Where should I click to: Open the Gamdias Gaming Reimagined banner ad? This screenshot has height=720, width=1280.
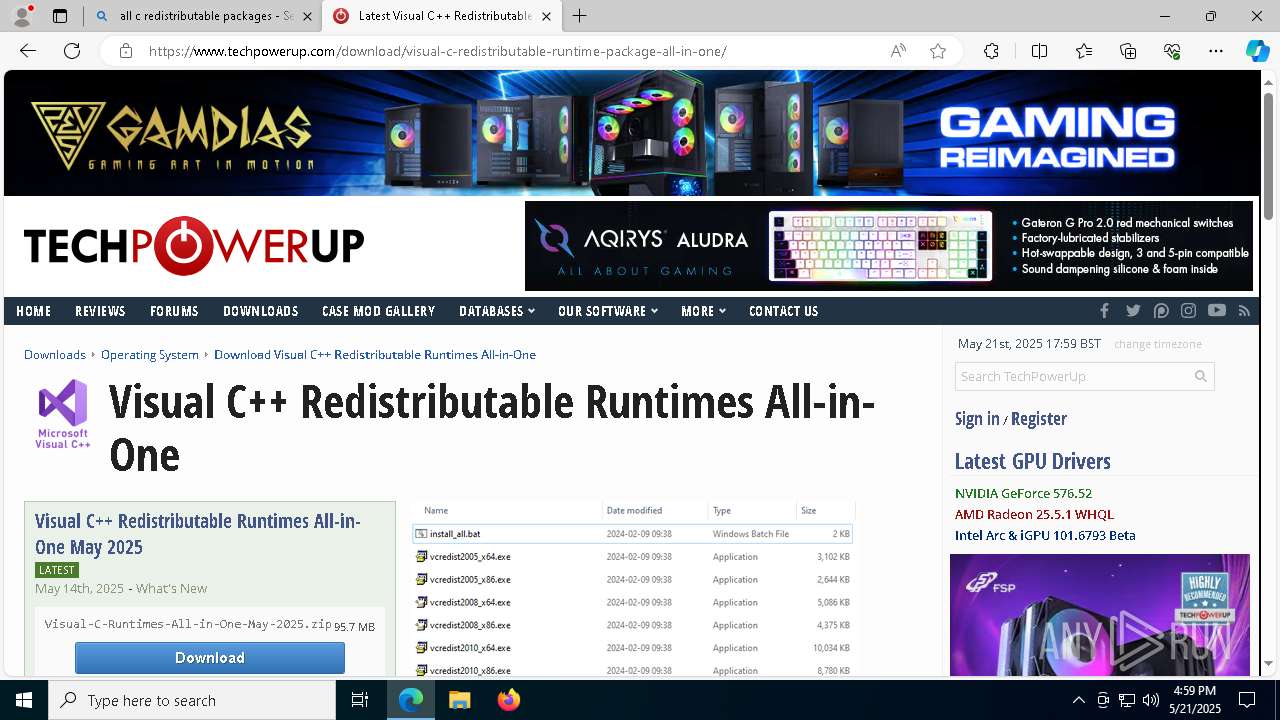pyautogui.click(x=632, y=133)
